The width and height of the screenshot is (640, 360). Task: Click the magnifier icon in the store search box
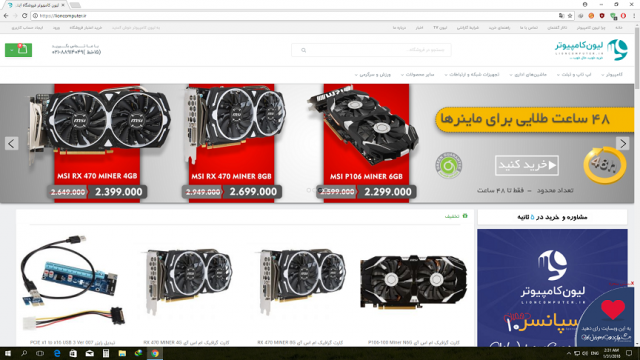(303, 50)
